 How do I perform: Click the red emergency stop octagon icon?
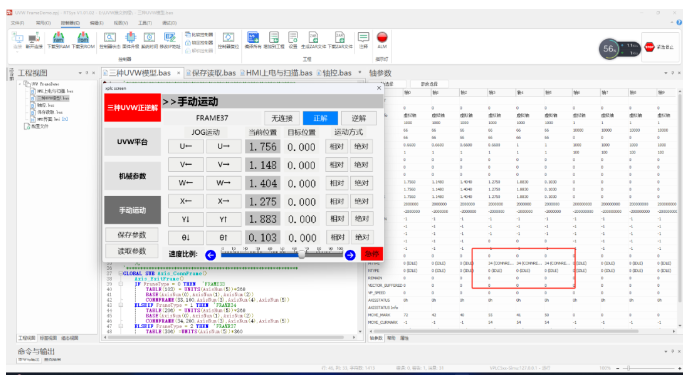point(650,47)
